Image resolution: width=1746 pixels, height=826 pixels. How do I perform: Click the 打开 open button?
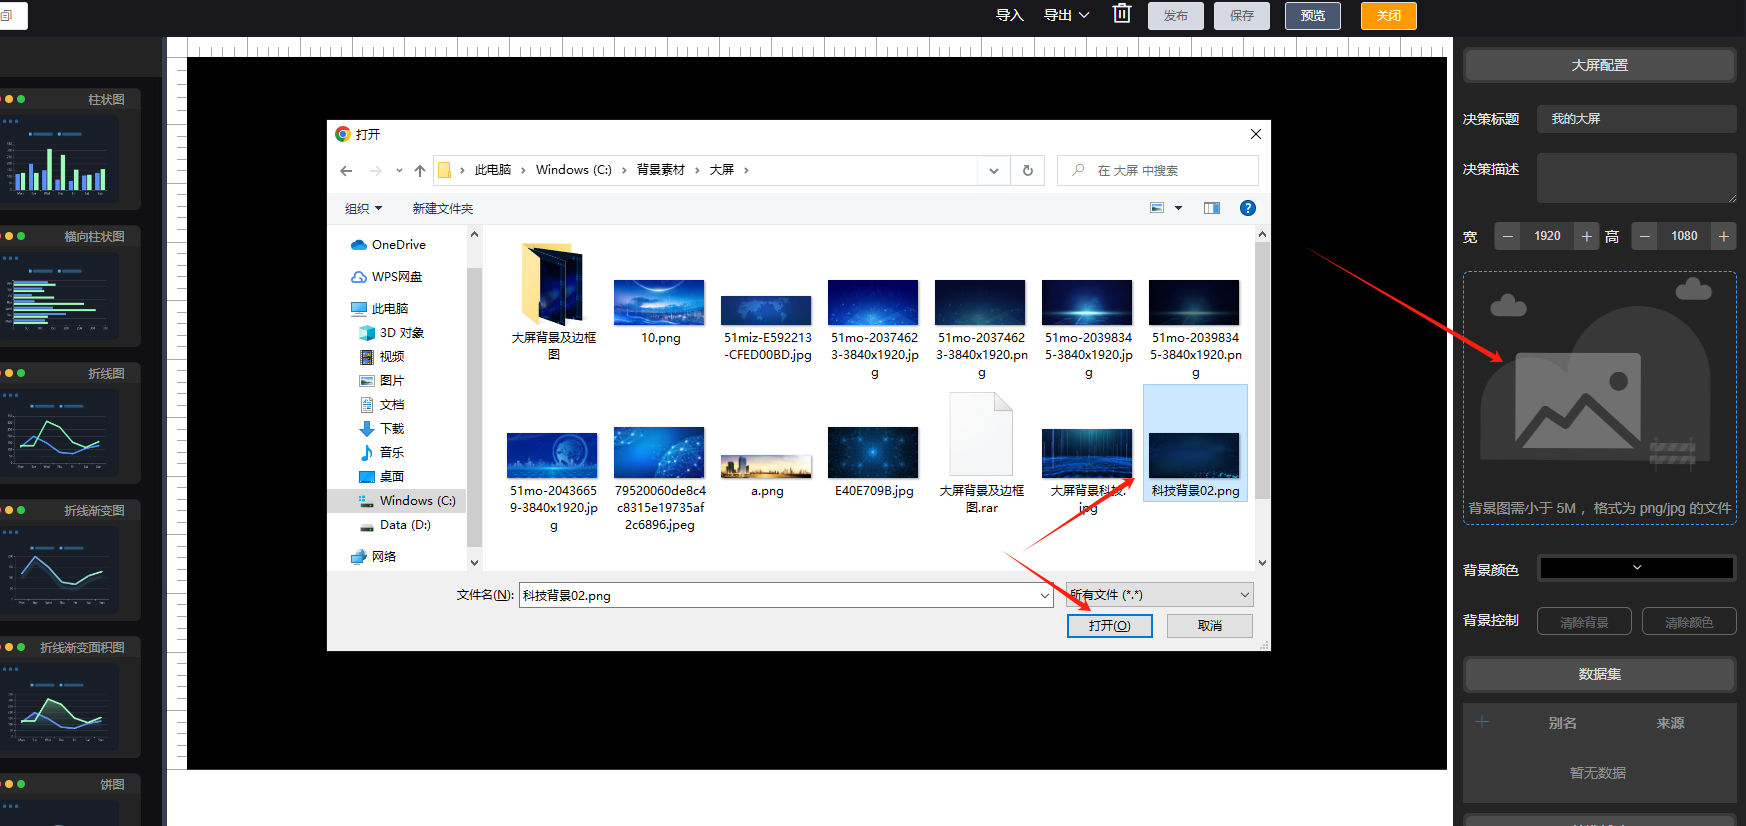1109,626
